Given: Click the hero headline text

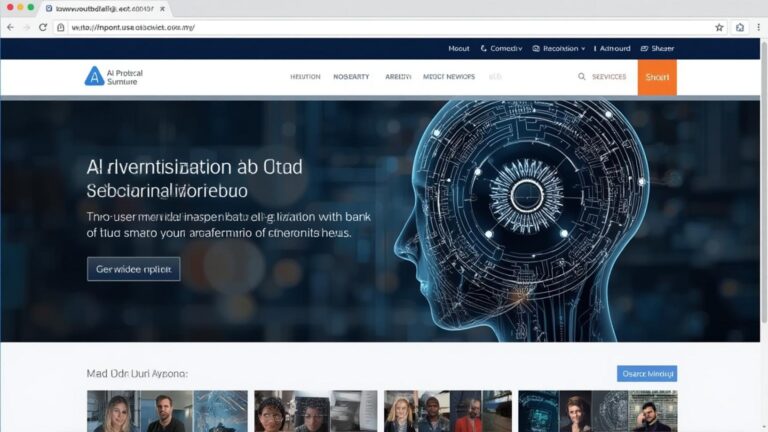Looking at the screenshot, I should [x=194, y=178].
